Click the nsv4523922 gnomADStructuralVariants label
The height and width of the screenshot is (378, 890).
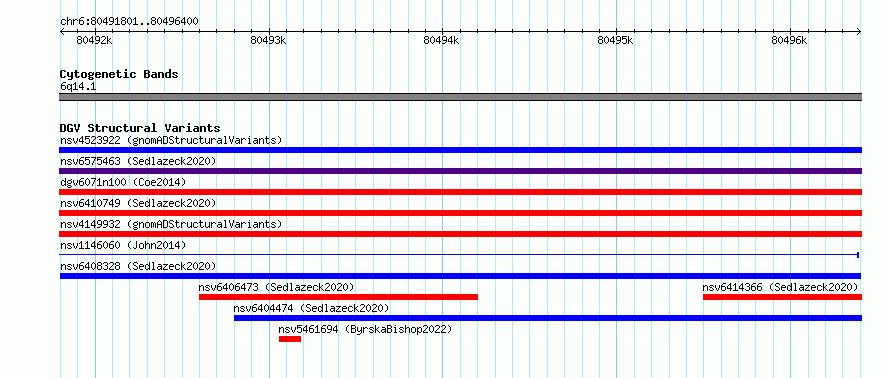[x=171, y=140]
